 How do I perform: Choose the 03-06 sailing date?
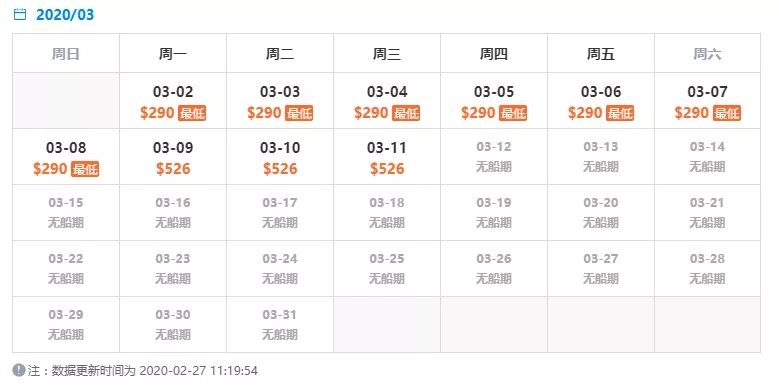pos(601,101)
